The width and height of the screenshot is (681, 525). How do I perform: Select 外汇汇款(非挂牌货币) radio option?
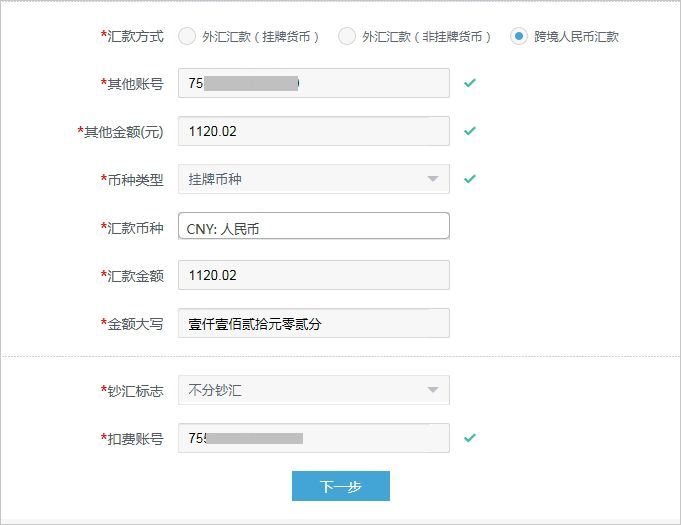[347, 37]
